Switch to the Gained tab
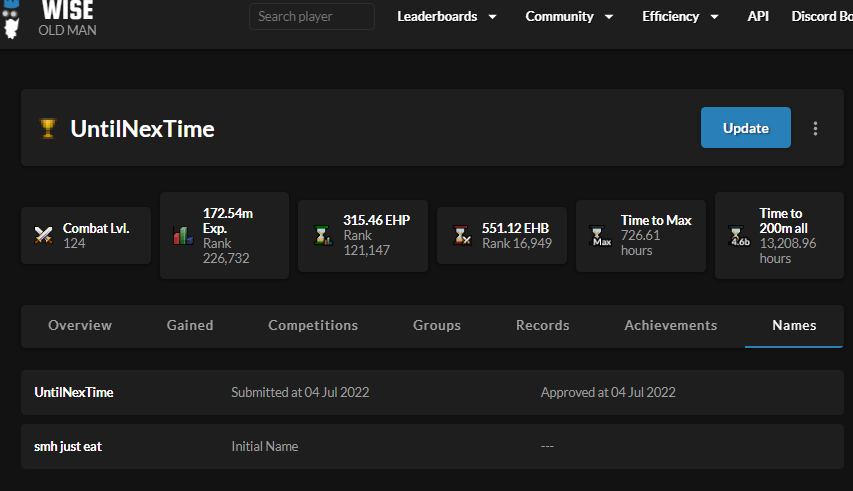 click(190, 325)
